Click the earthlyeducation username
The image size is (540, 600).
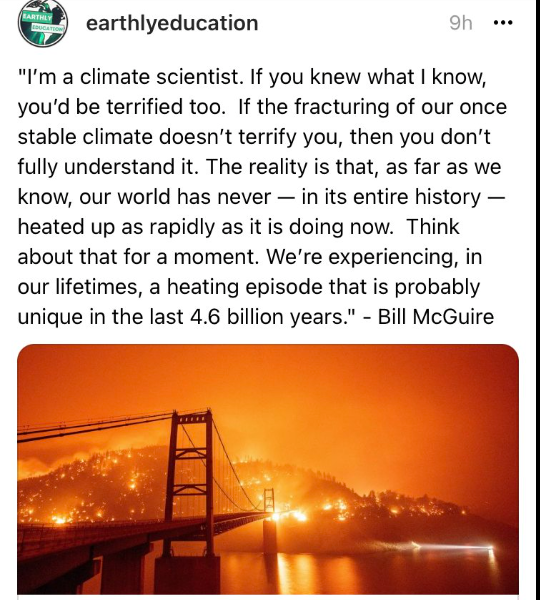point(172,23)
